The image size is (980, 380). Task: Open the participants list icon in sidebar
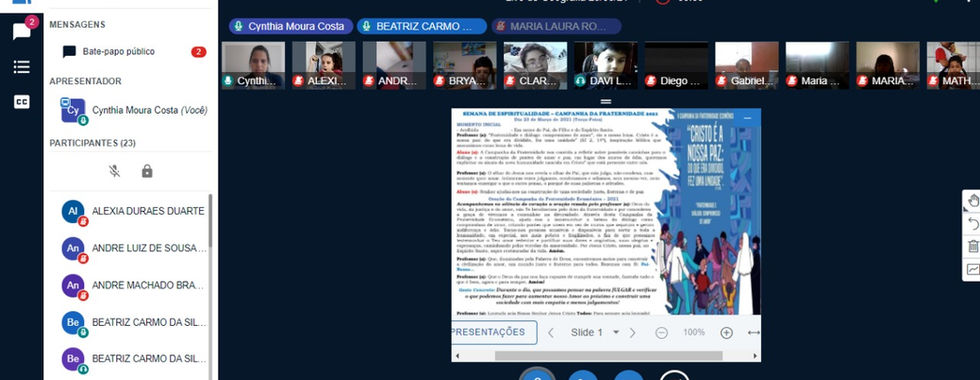point(21,67)
